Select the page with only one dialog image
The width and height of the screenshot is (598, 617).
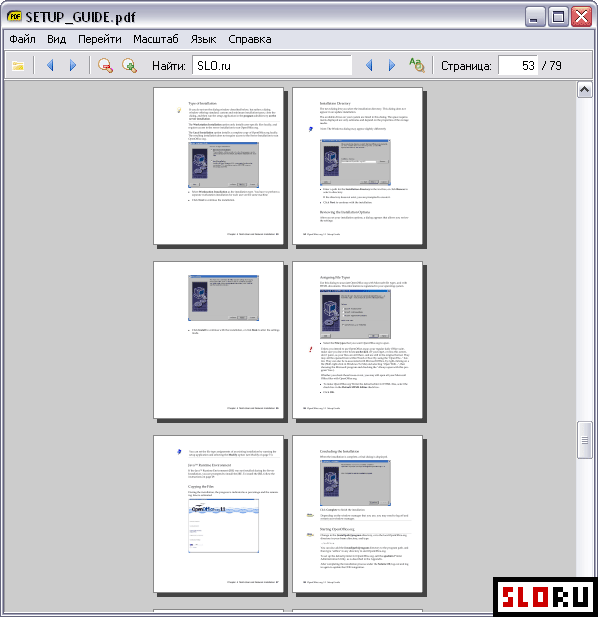point(218,340)
